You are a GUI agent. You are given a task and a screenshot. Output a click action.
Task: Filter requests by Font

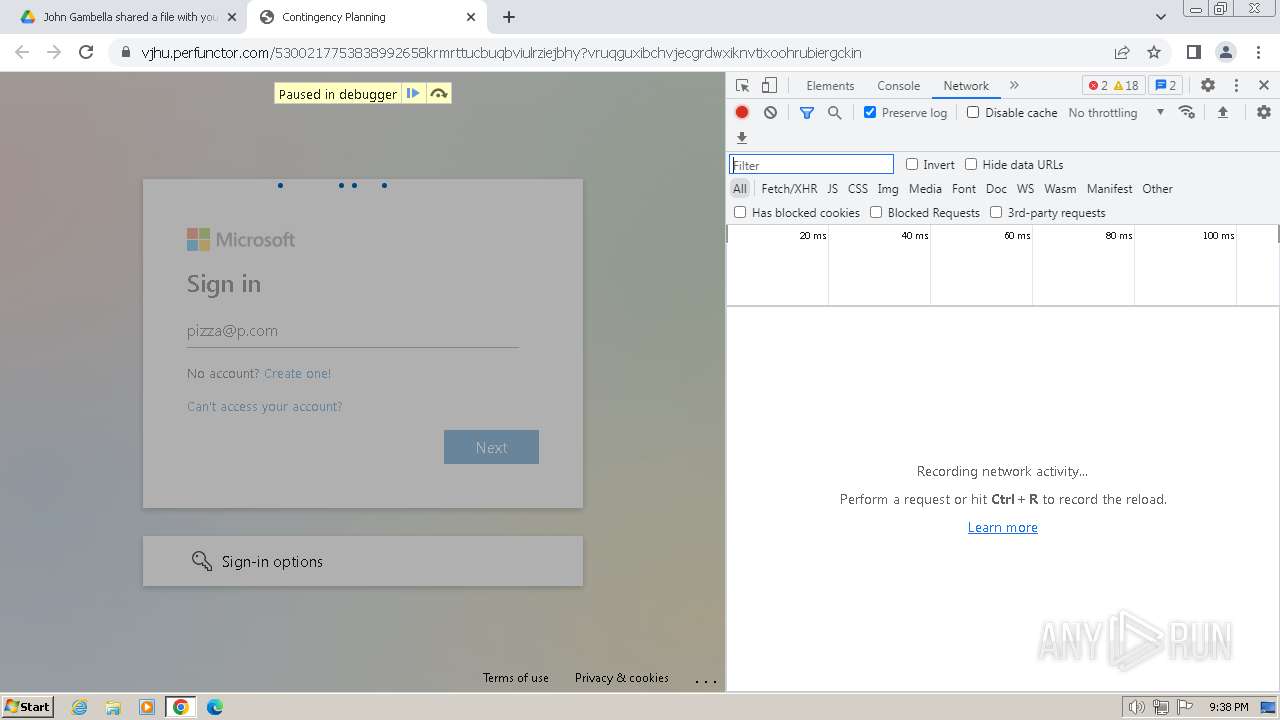tap(964, 189)
